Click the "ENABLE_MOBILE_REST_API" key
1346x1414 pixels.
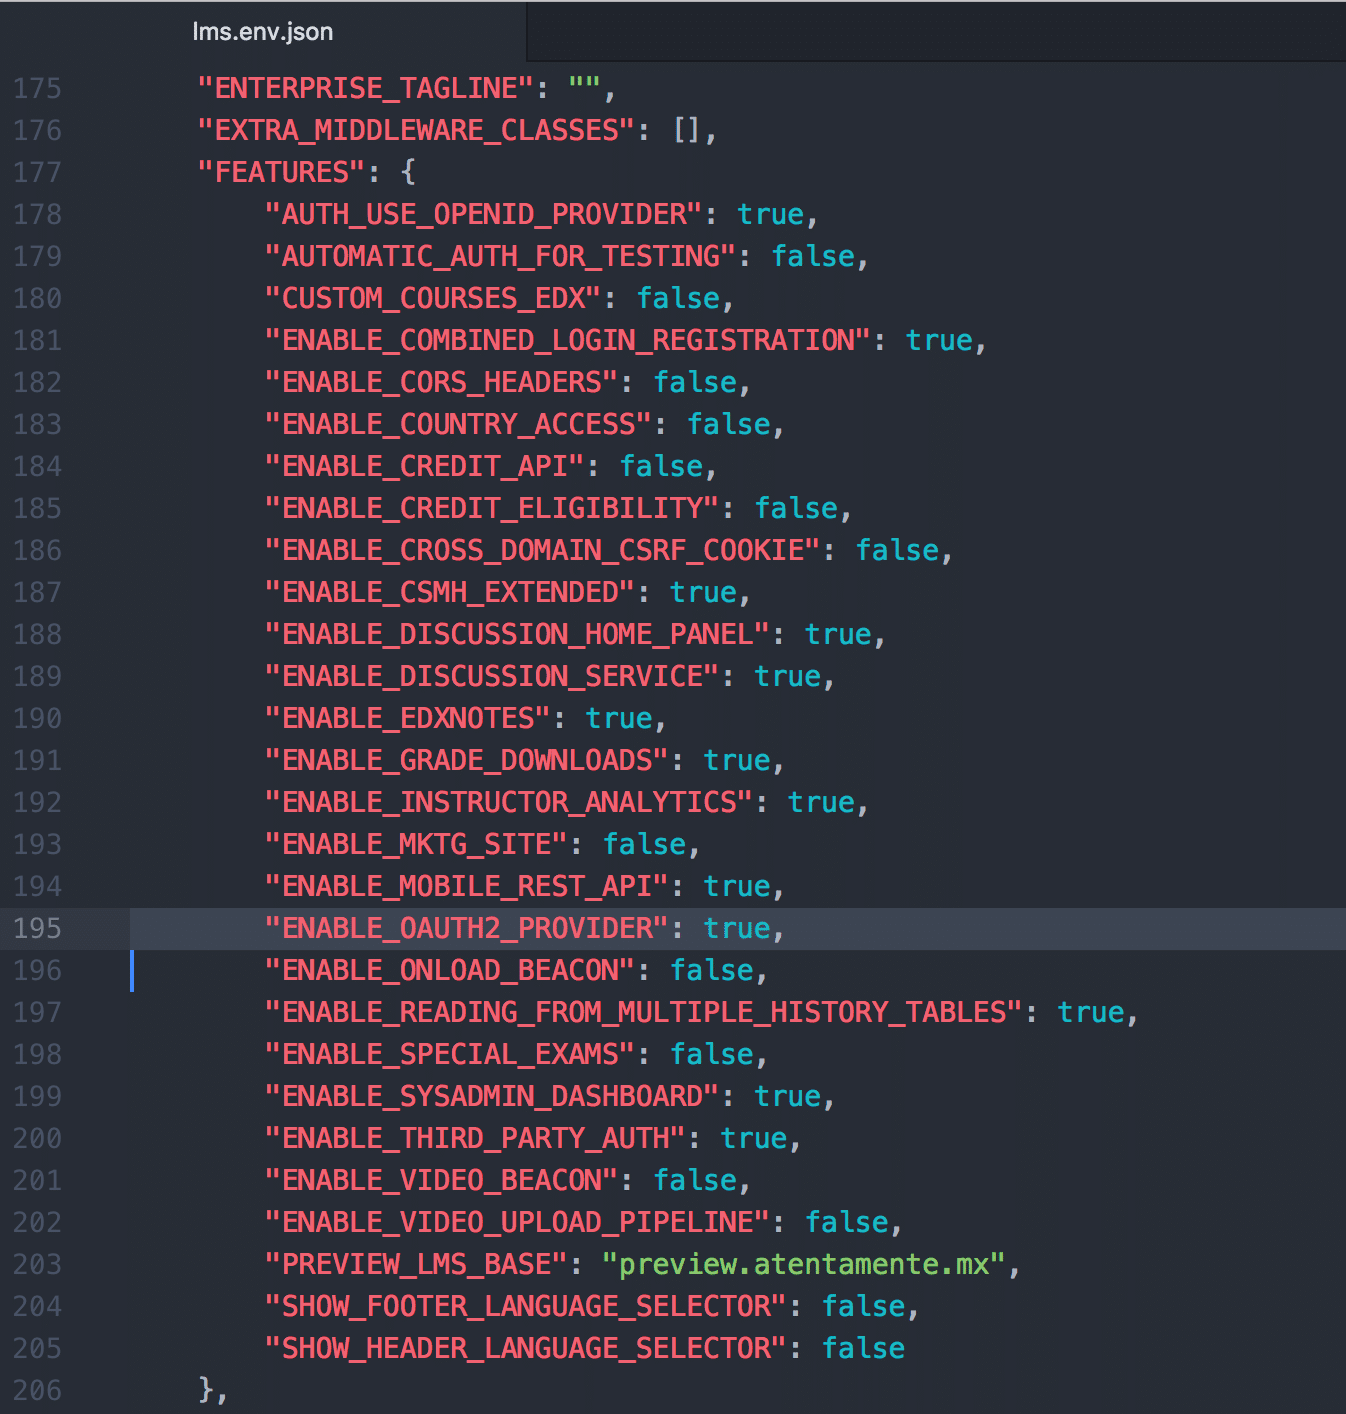(468, 886)
